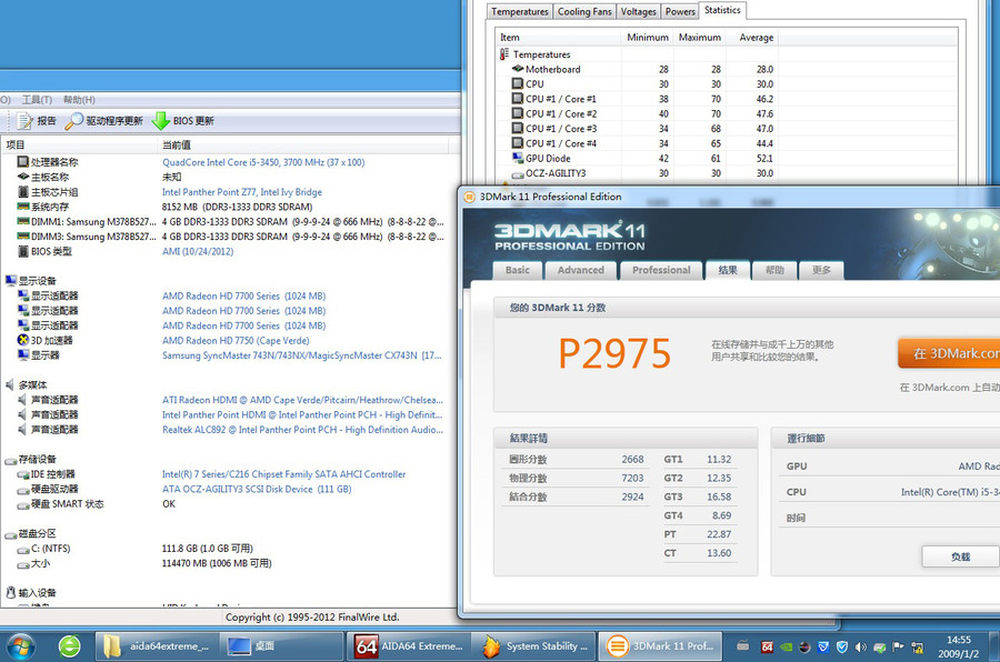The width and height of the screenshot is (1000, 662).
Task: Open the Intel(R) 7 Series SATA AHCI Controller link
Action: [x=284, y=474]
